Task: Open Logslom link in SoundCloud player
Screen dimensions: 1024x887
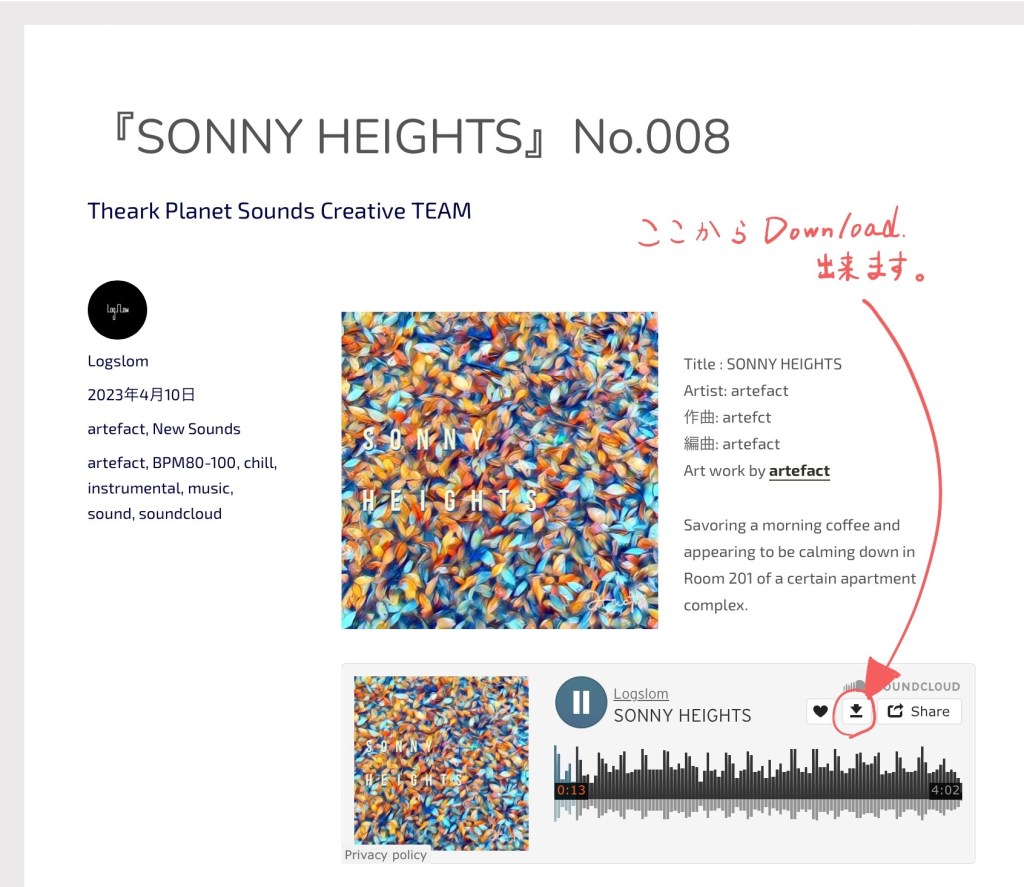Action: tap(641, 694)
